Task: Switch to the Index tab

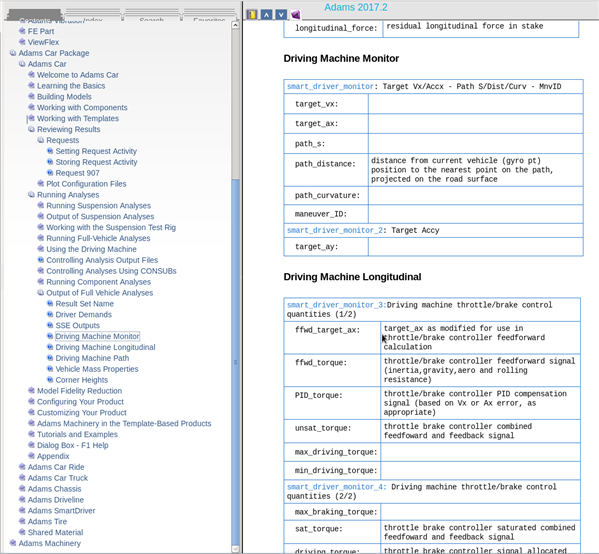Action: [93, 16]
